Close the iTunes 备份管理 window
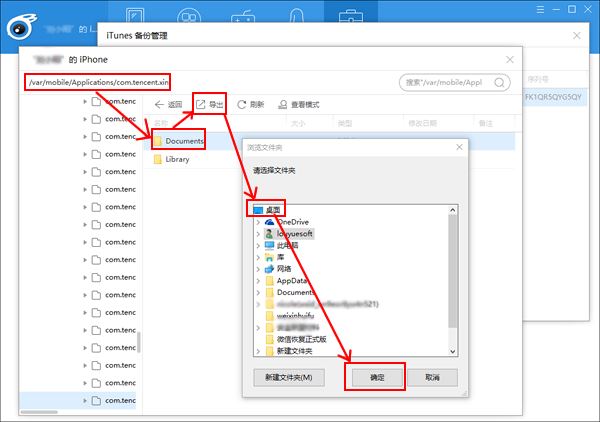The height and width of the screenshot is (422, 600). 577,36
